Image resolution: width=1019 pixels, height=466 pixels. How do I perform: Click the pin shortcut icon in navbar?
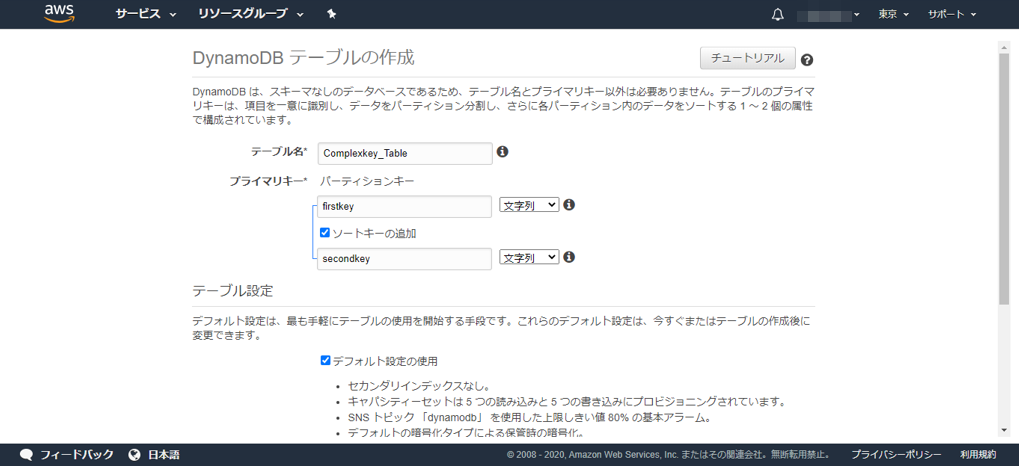click(331, 14)
